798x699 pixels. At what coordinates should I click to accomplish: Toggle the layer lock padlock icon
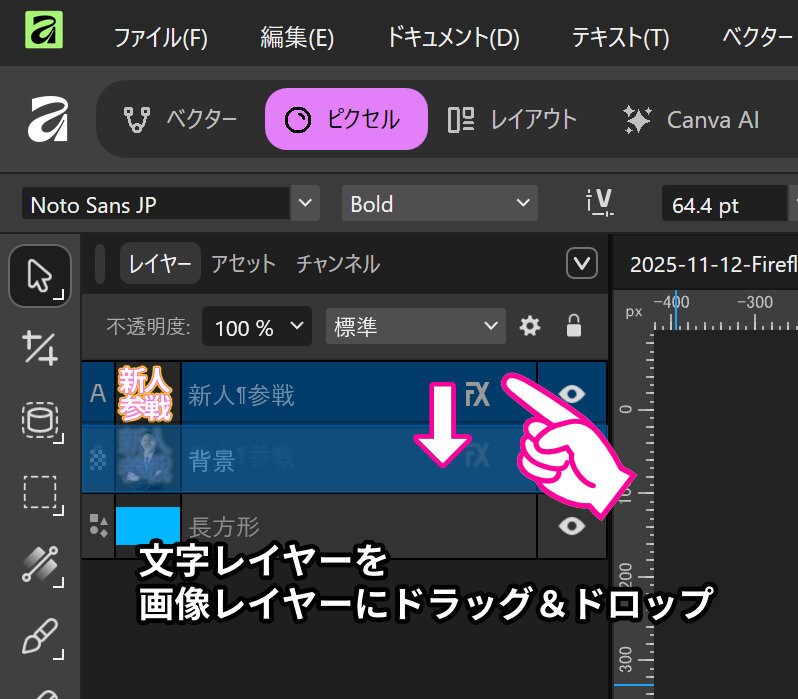574,326
